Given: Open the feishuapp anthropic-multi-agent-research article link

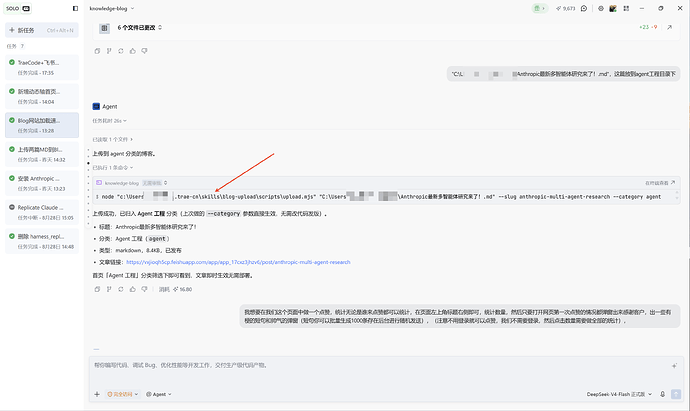Looking at the screenshot, I should point(238,262).
